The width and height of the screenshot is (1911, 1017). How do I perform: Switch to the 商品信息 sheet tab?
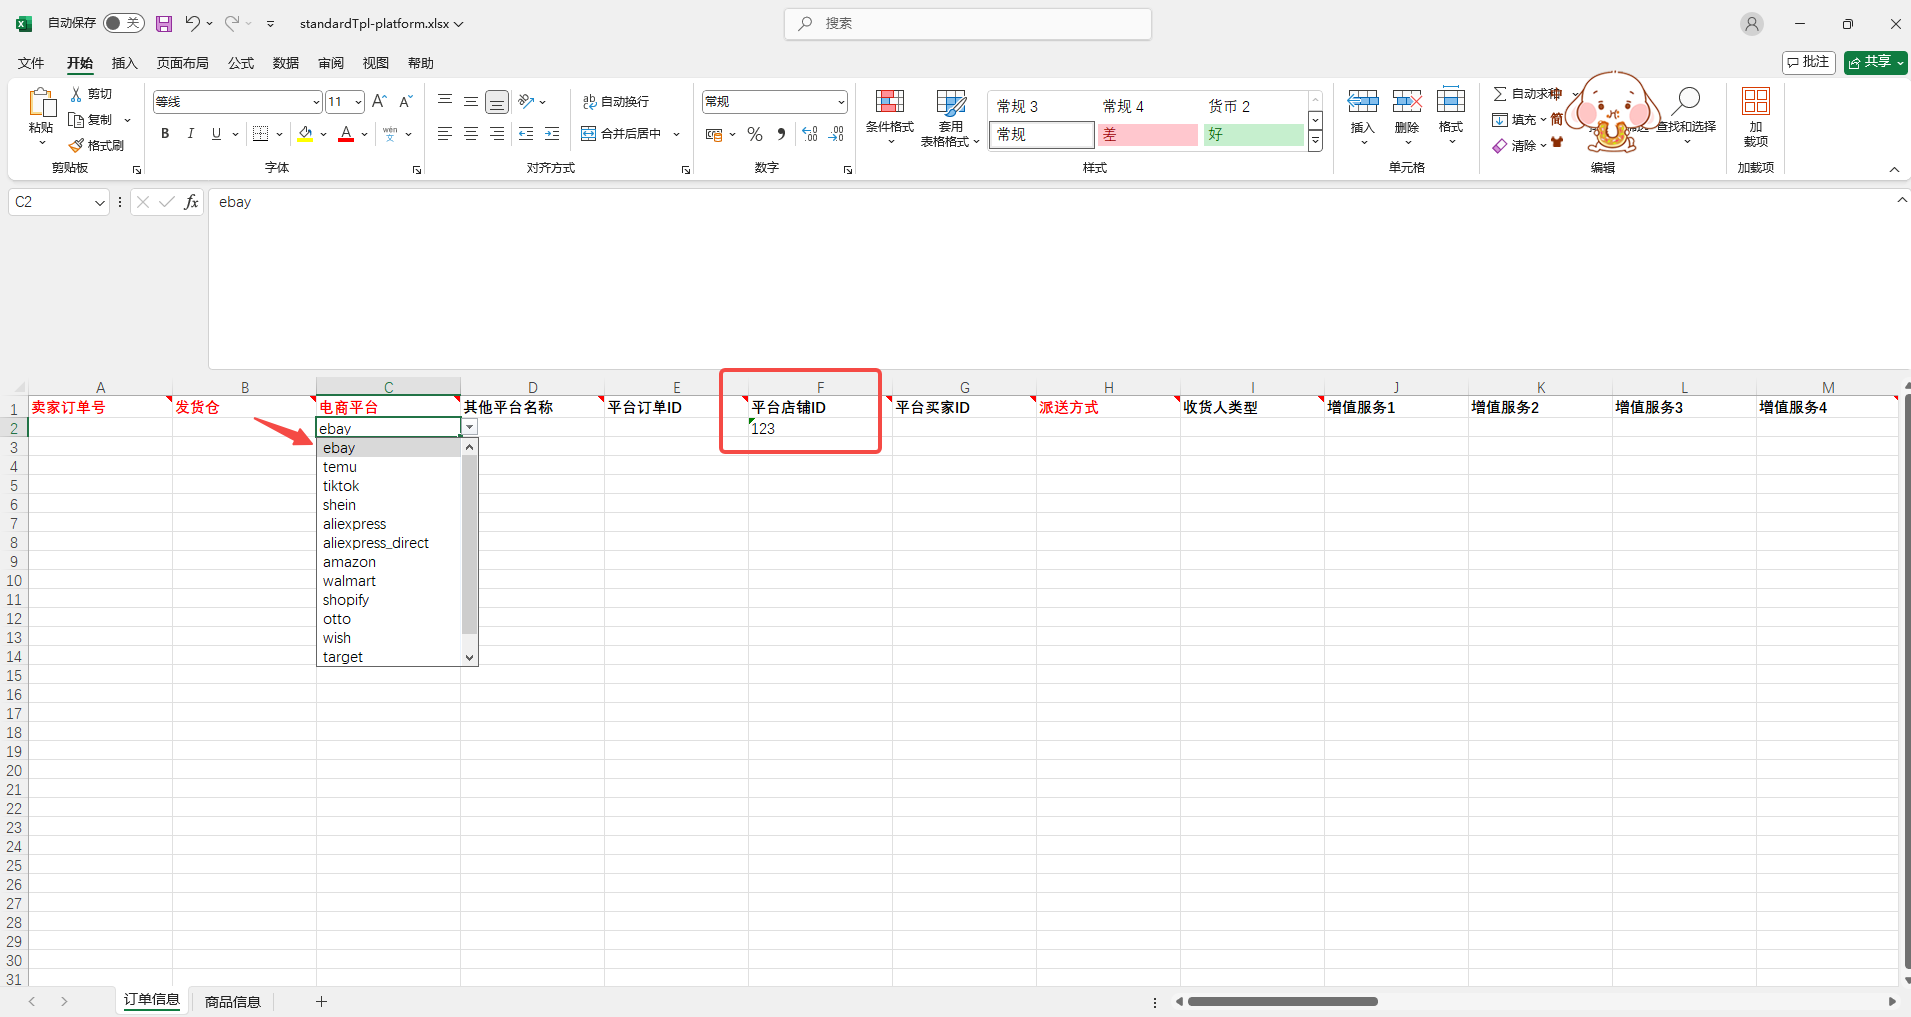coord(232,1001)
